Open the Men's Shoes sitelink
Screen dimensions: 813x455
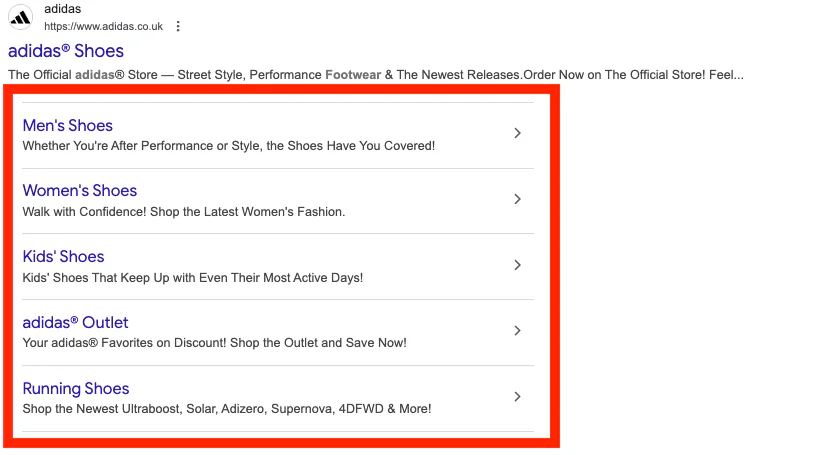click(x=67, y=125)
